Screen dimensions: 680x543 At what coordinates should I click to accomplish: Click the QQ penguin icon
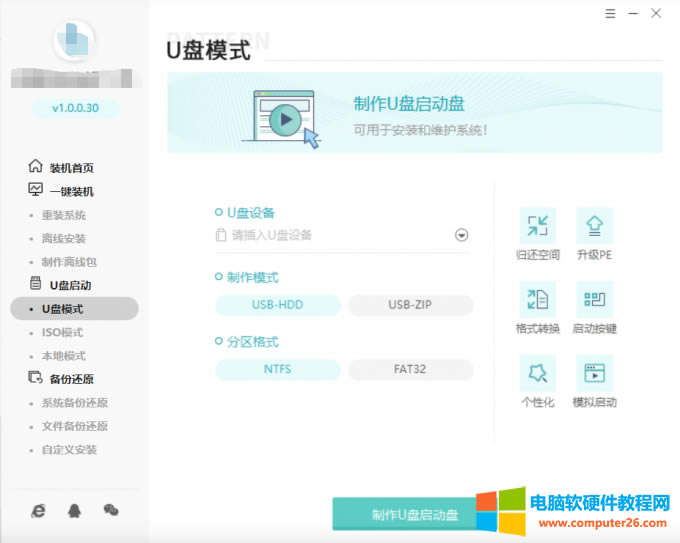[x=75, y=510]
